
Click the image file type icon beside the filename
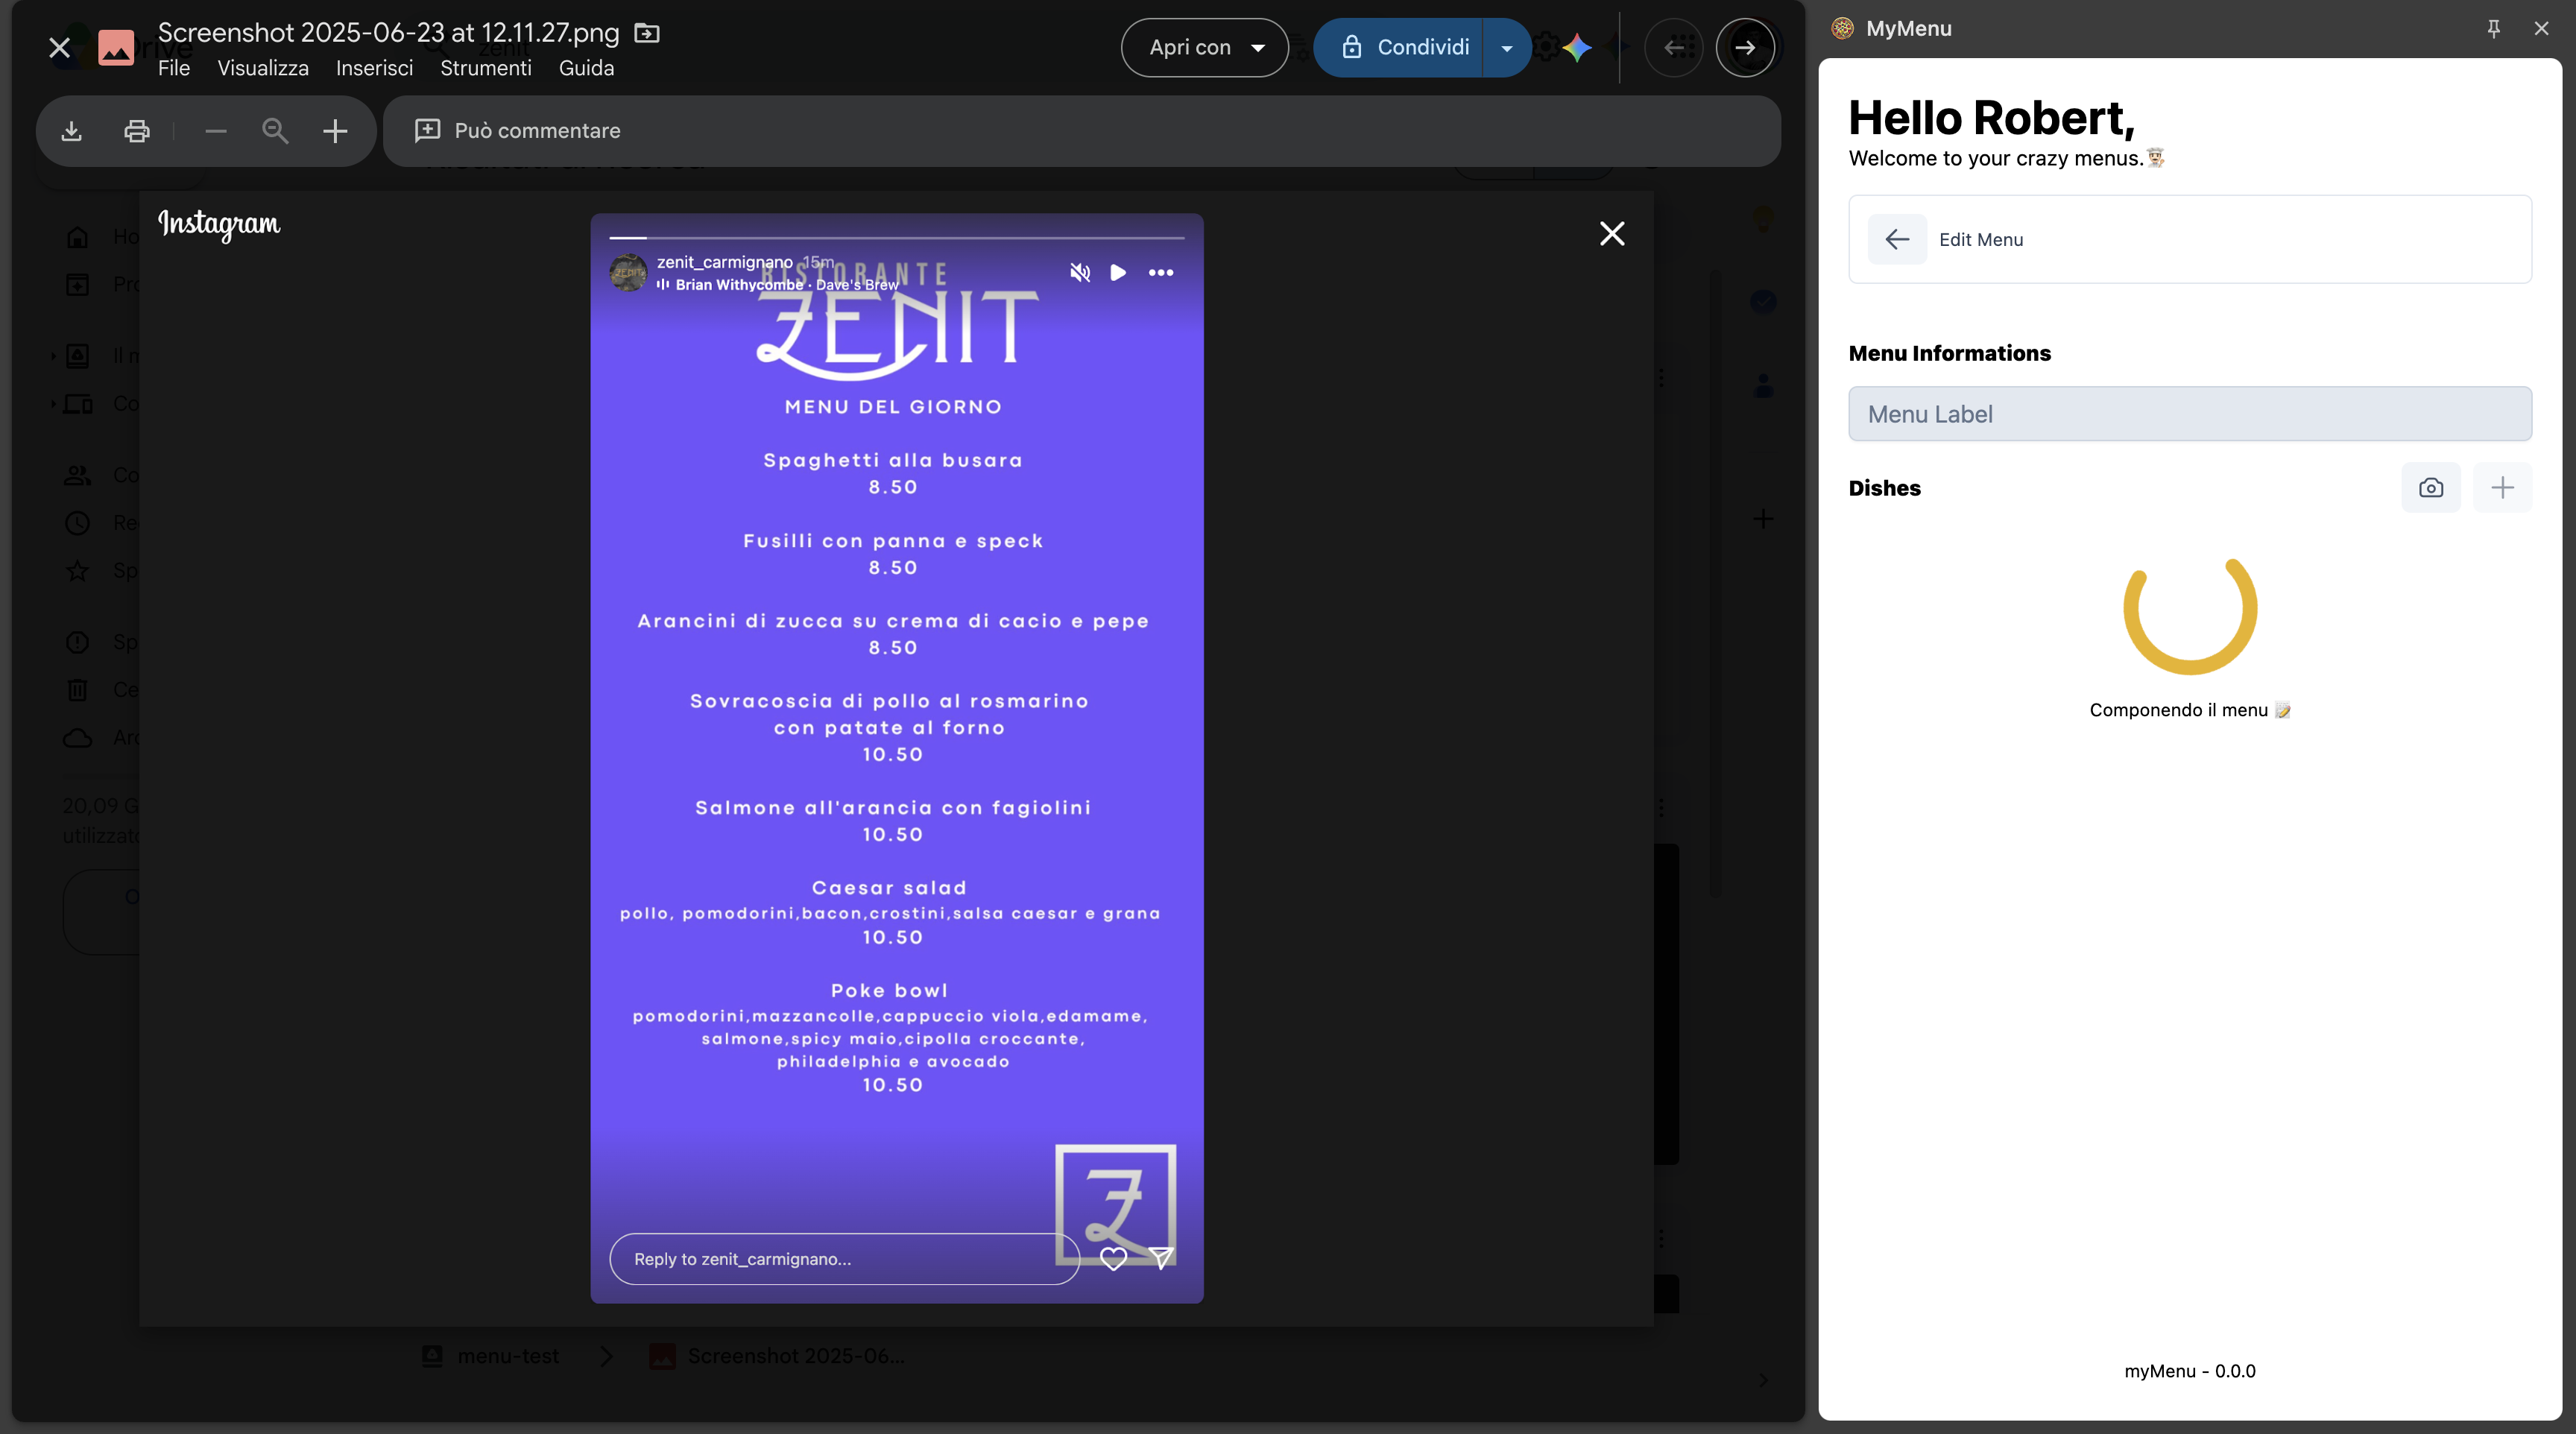point(116,47)
